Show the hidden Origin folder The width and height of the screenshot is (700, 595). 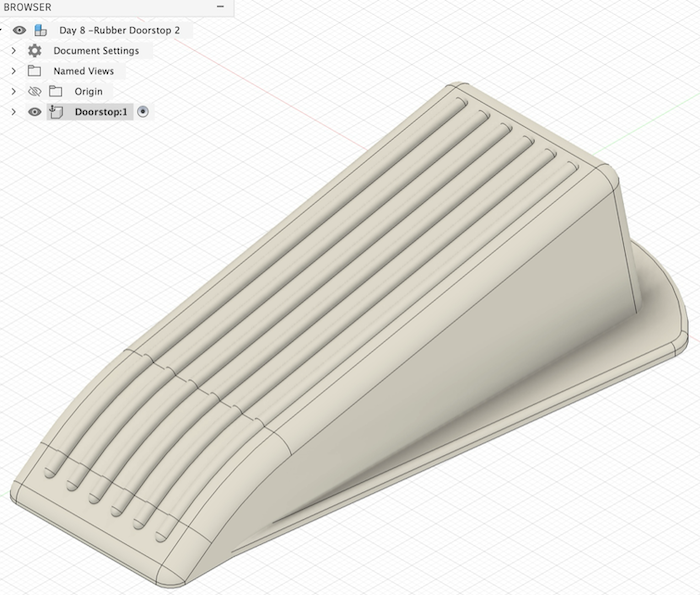click(x=34, y=92)
